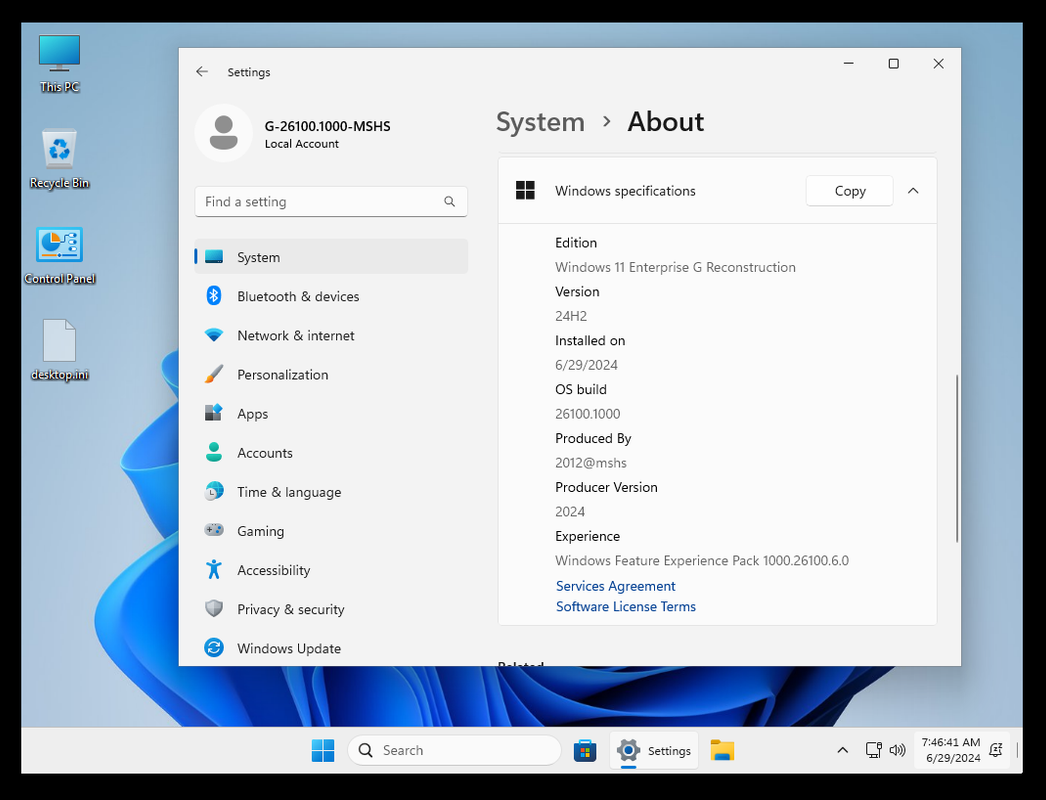Image resolution: width=1046 pixels, height=800 pixels.
Task: Select the edition value Windows 11 Enterprise G Reconstruction
Action: click(x=675, y=268)
